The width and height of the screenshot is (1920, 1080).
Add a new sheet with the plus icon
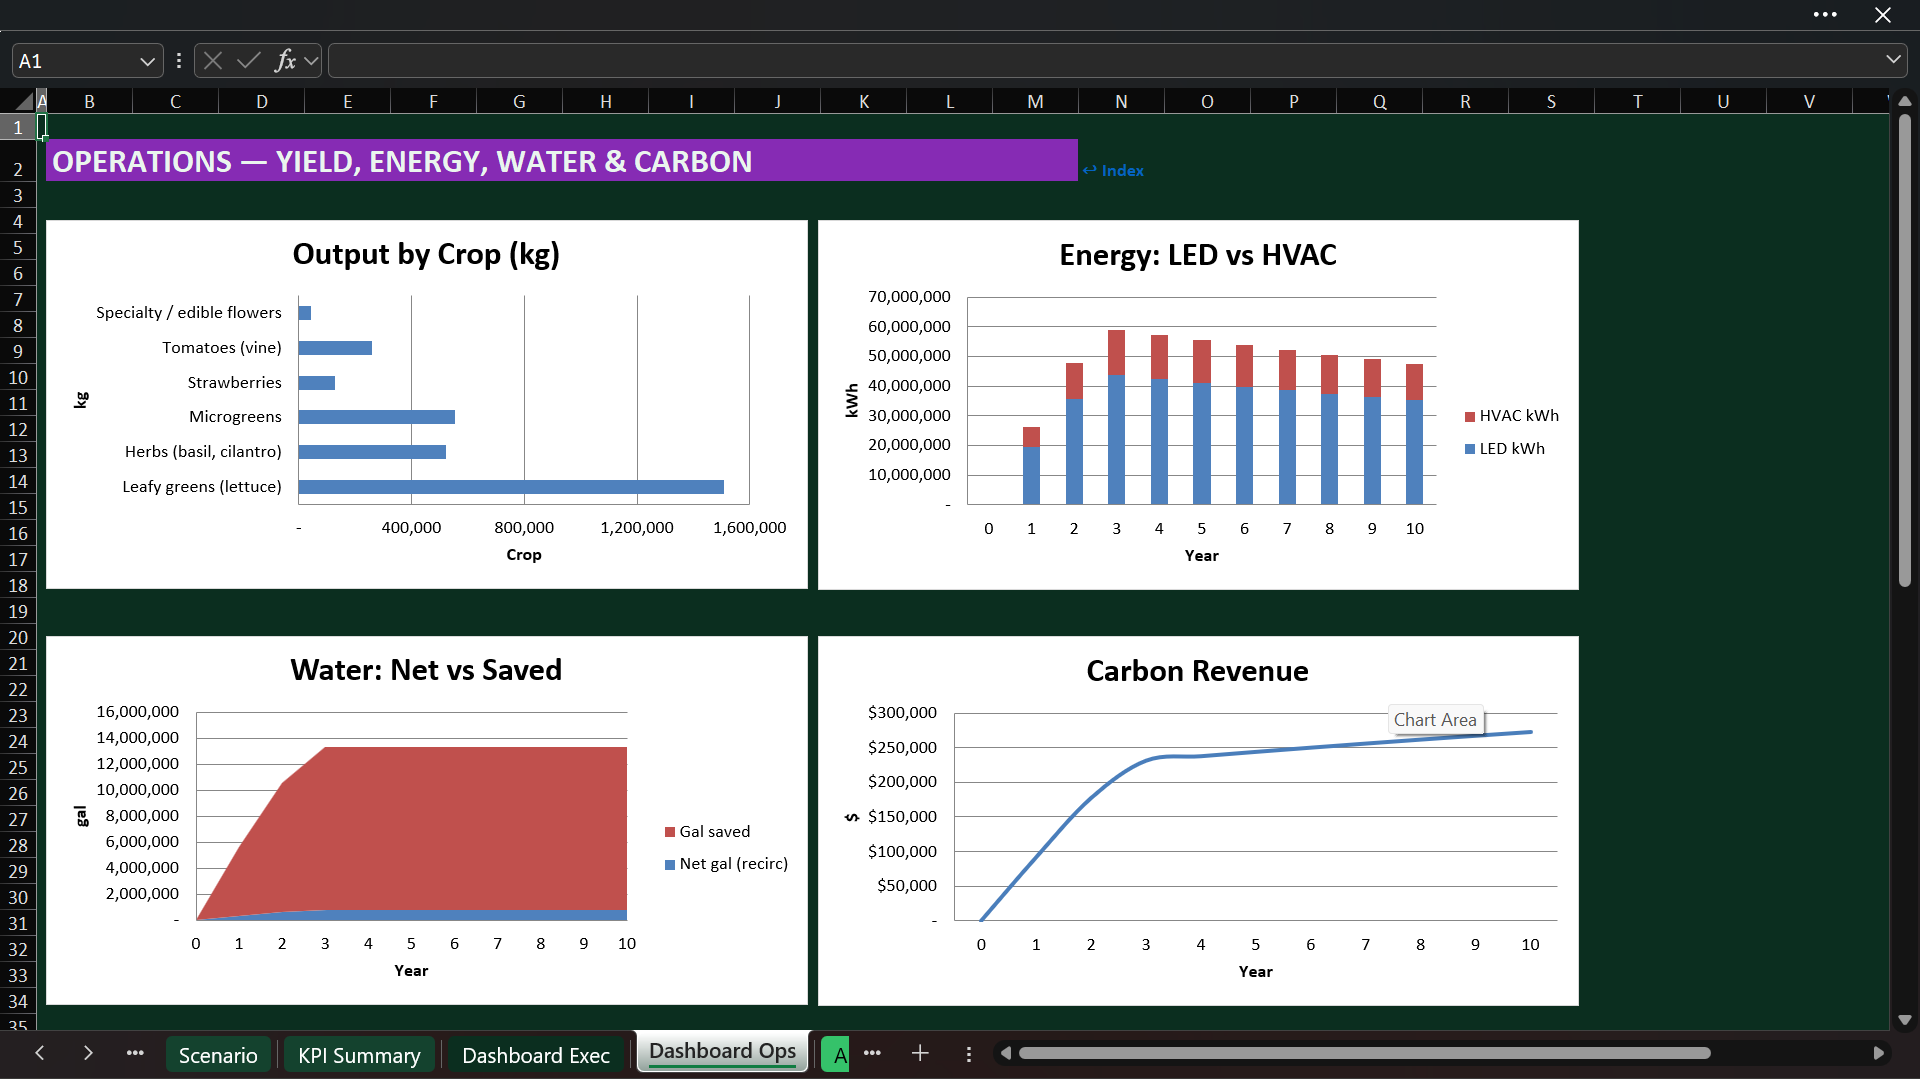(920, 1053)
